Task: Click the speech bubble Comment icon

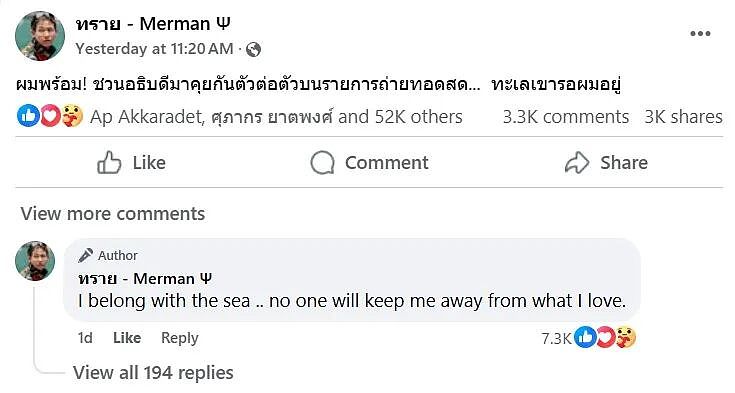Action: pos(322,163)
